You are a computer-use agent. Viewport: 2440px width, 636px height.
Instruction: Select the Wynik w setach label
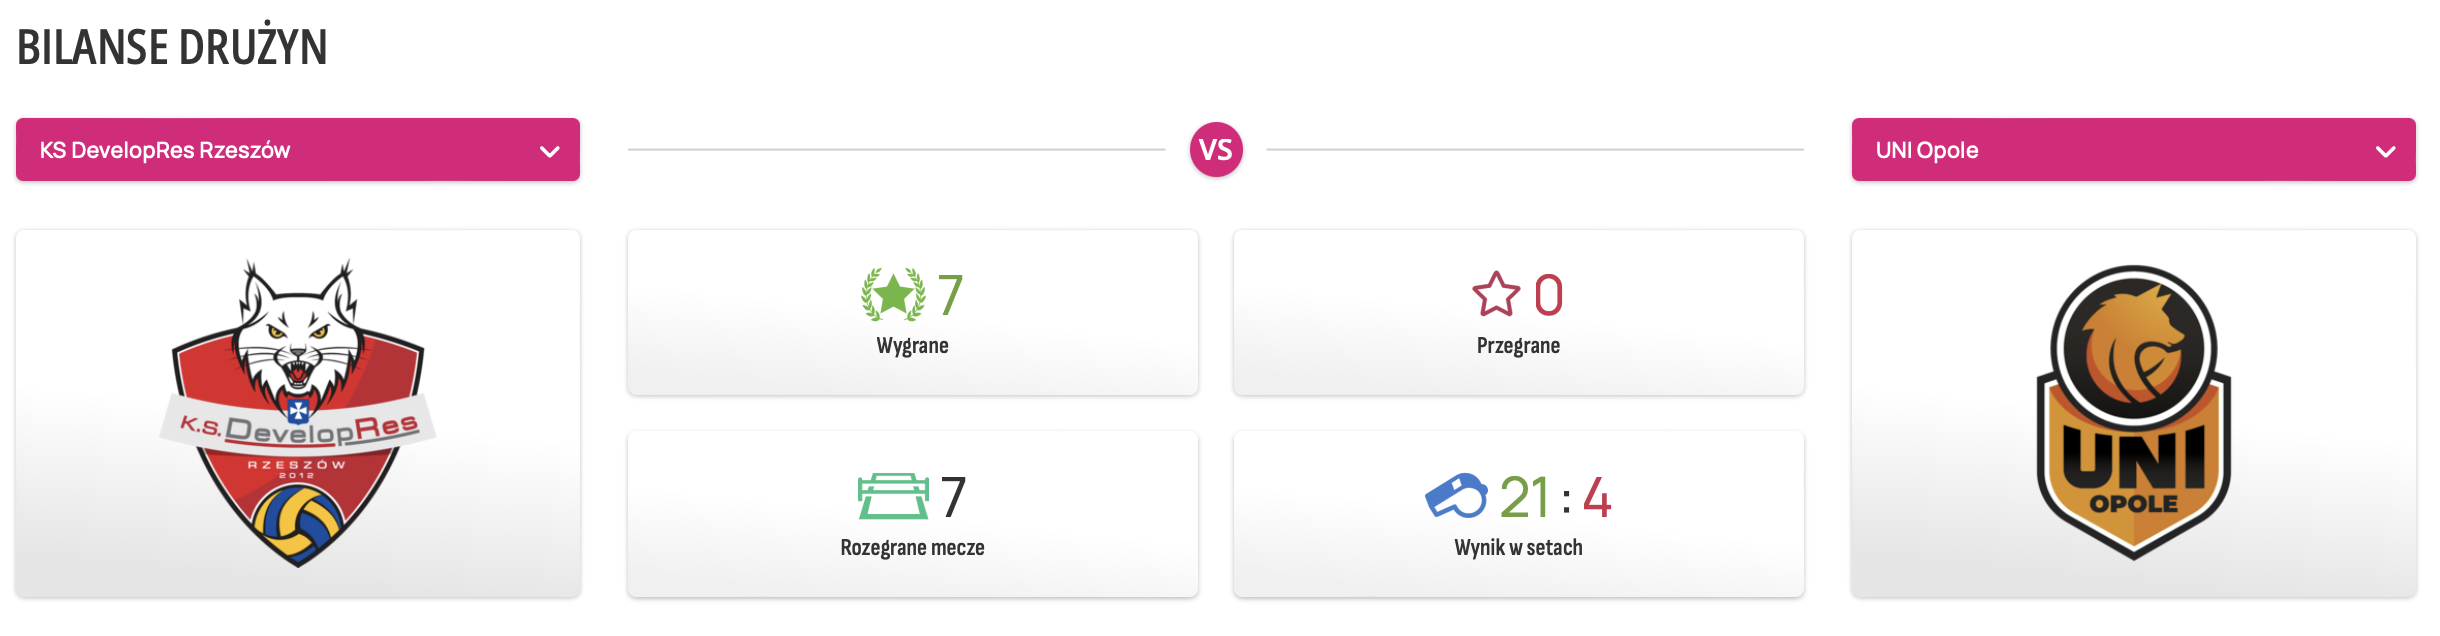1518,548
